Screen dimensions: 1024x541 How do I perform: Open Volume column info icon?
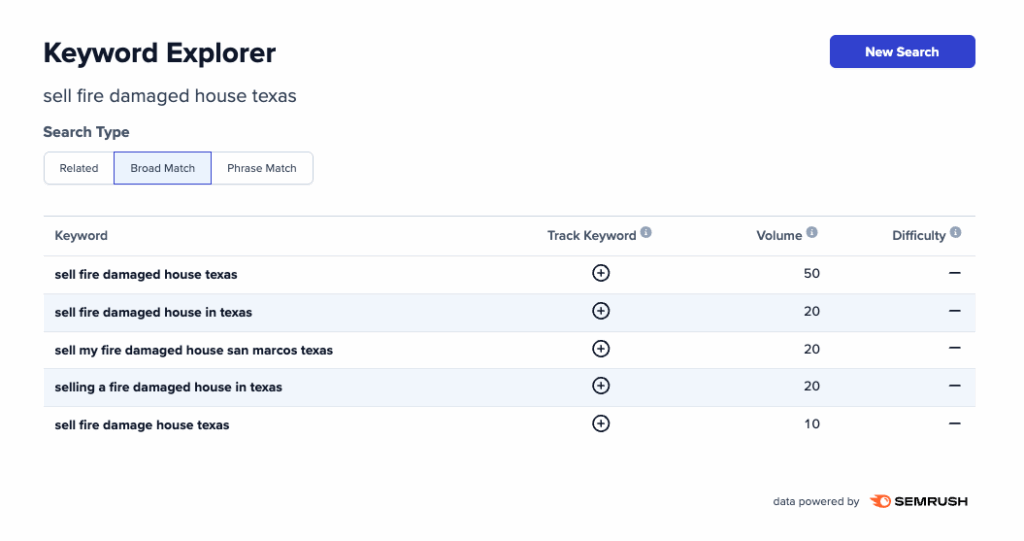click(x=812, y=233)
